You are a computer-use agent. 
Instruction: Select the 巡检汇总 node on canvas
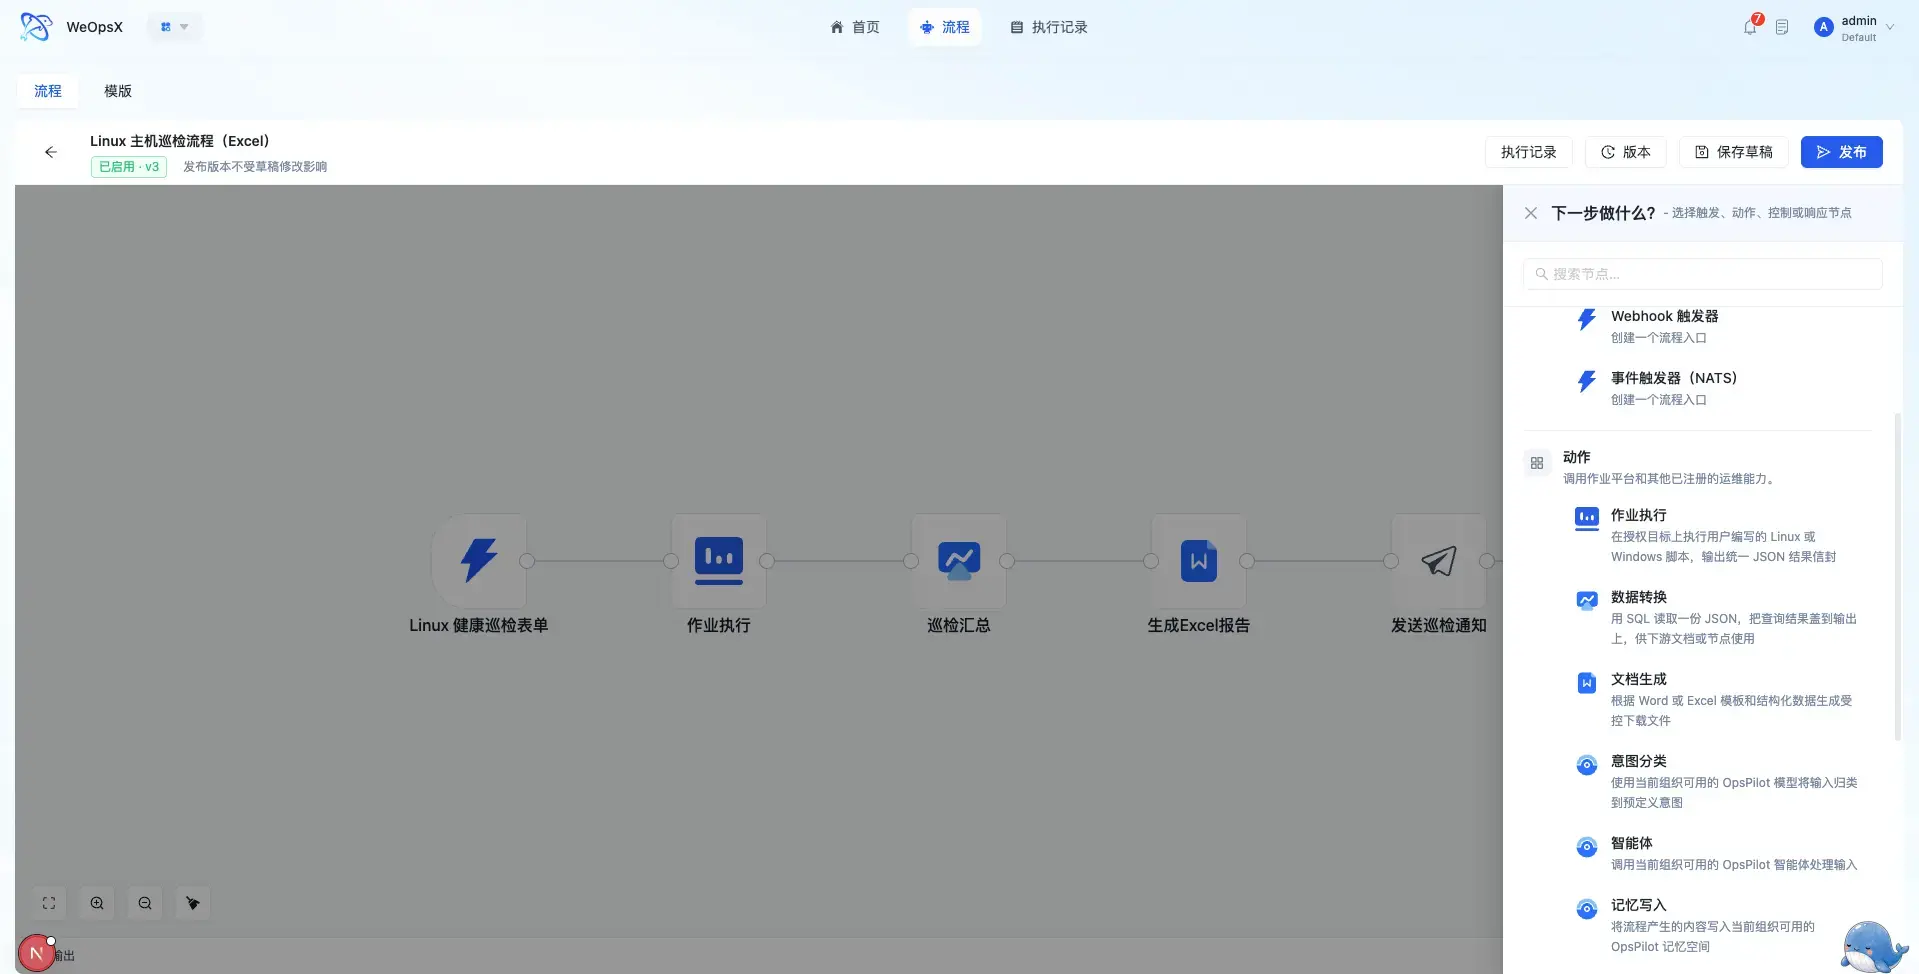pos(959,560)
